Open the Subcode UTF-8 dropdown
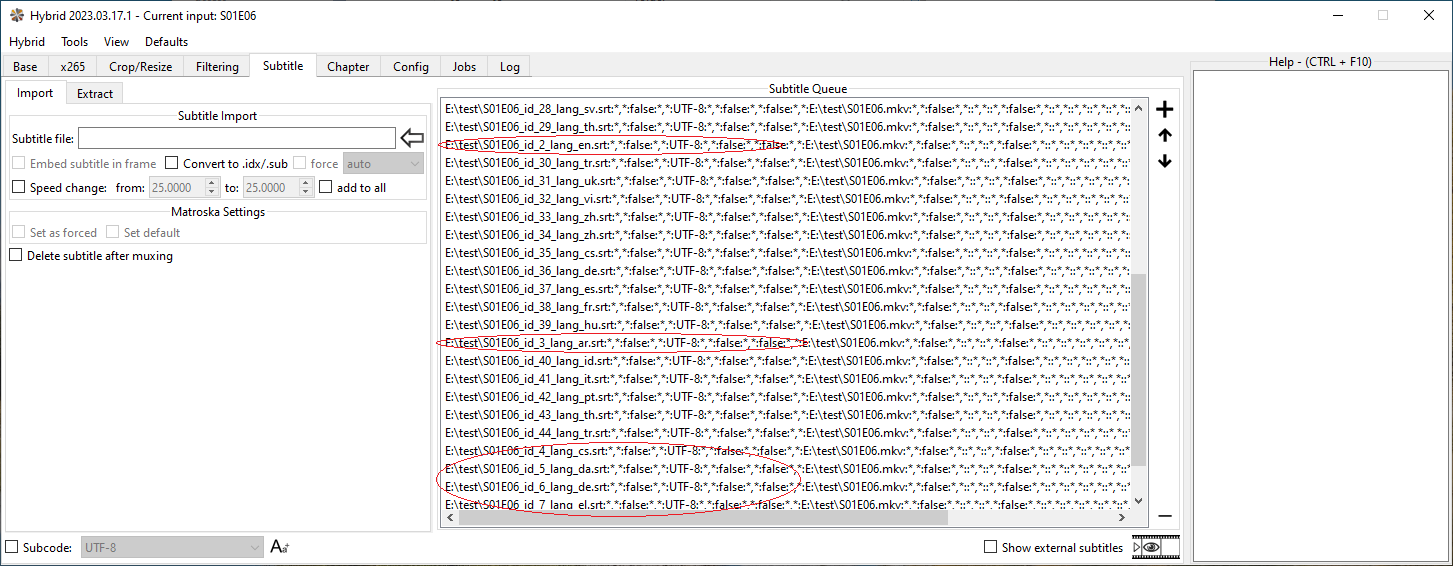 (x=171, y=547)
